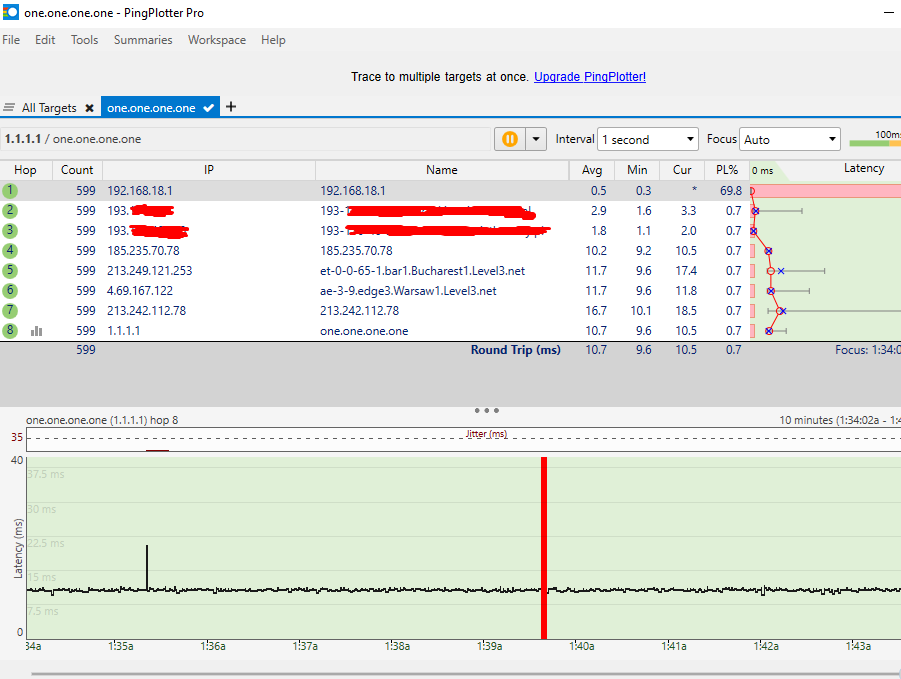Screen dimensions: 901x679
Task: Click the Latency column header
Action: [864, 168]
